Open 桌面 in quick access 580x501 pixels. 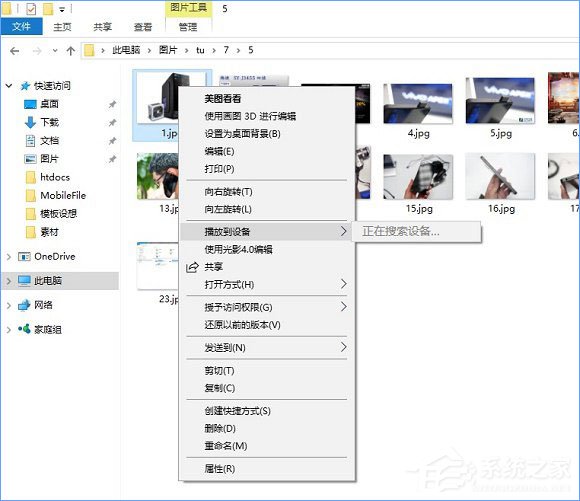[50, 104]
